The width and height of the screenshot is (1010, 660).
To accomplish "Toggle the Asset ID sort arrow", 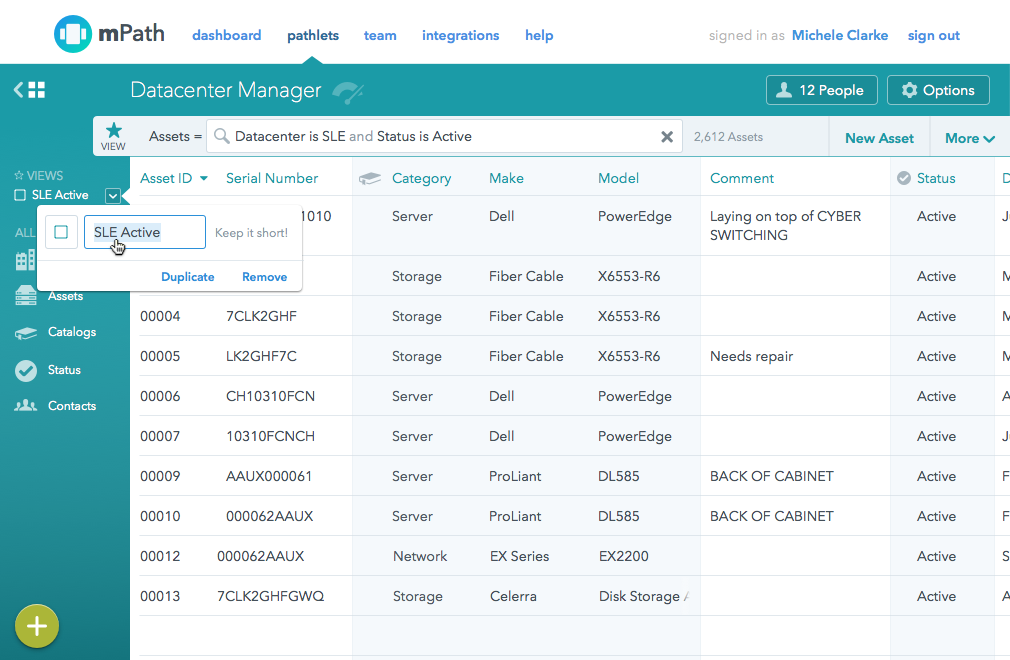I will tap(204, 179).
